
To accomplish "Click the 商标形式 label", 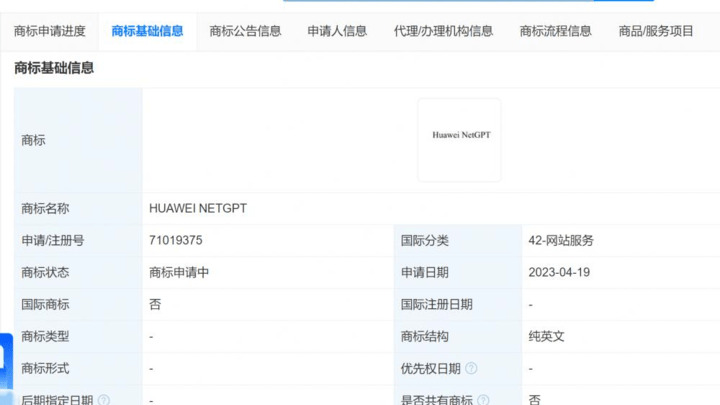I will point(45,368).
